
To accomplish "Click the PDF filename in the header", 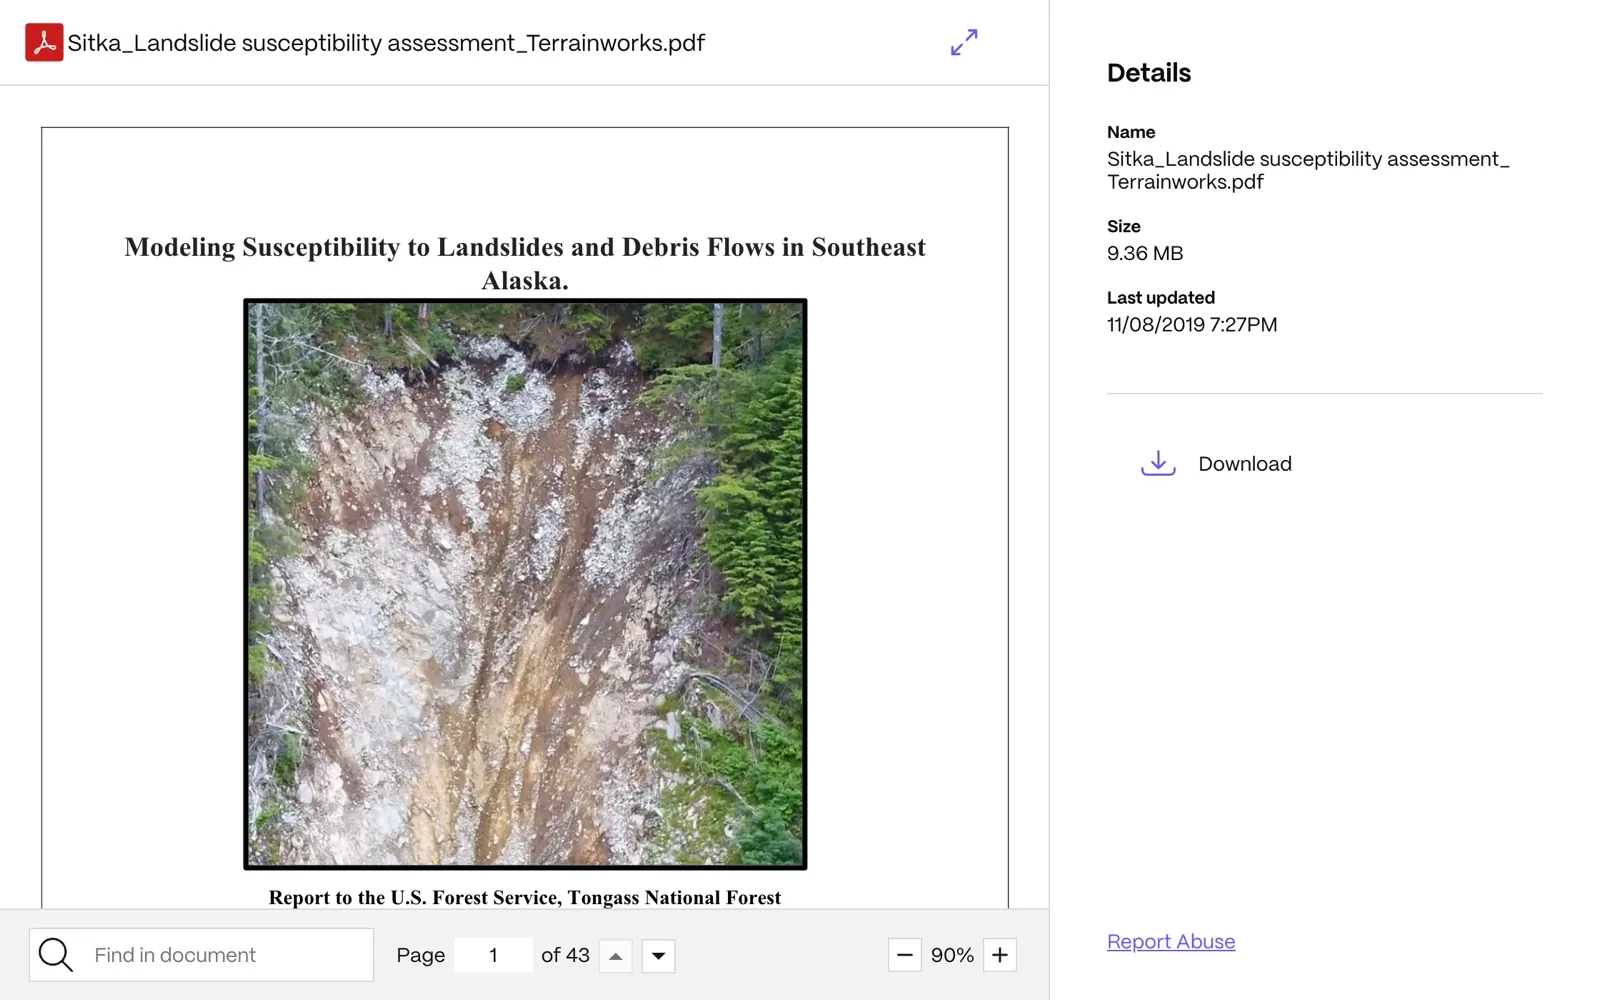I will pyautogui.click(x=386, y=43).
